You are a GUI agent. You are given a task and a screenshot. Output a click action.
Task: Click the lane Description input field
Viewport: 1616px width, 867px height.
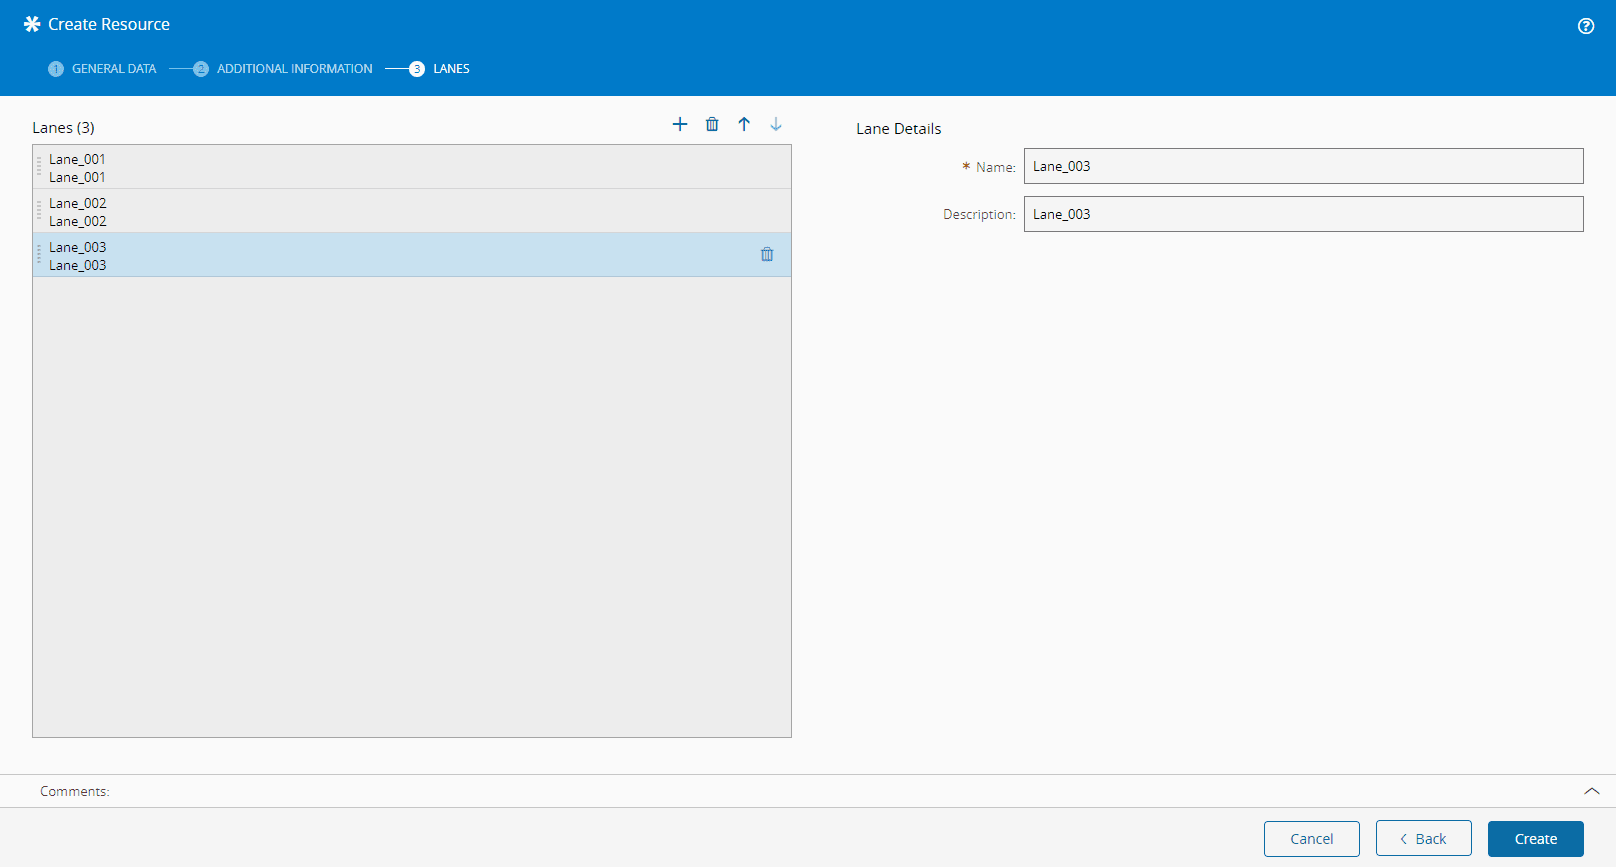coord(1303,214)
